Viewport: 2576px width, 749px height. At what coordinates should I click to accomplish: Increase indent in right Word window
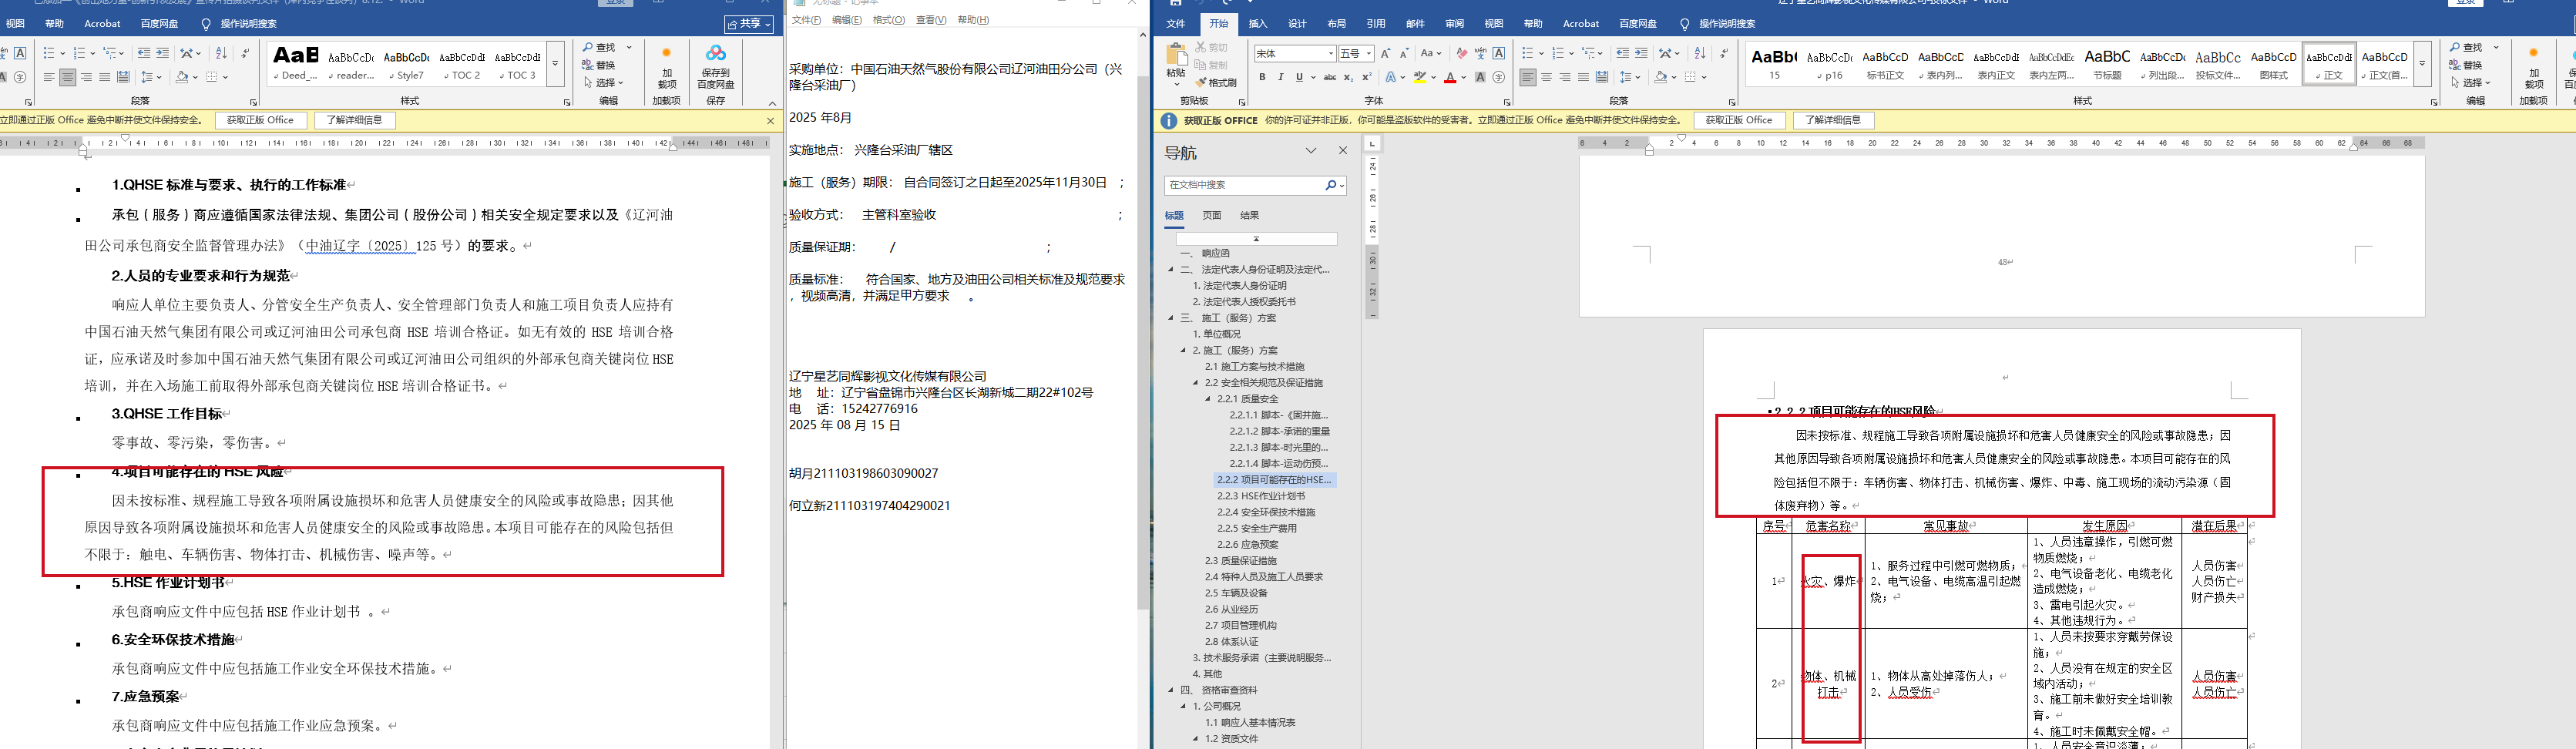pyautogui.click(x=1641, y=53)
